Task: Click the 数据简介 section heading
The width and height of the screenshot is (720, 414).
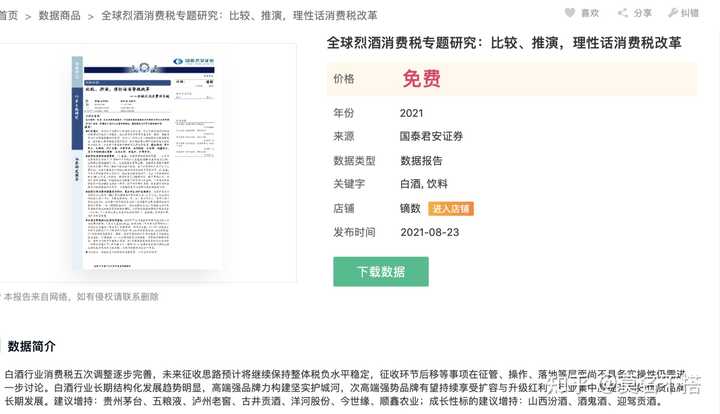Action: click(31, 347)
